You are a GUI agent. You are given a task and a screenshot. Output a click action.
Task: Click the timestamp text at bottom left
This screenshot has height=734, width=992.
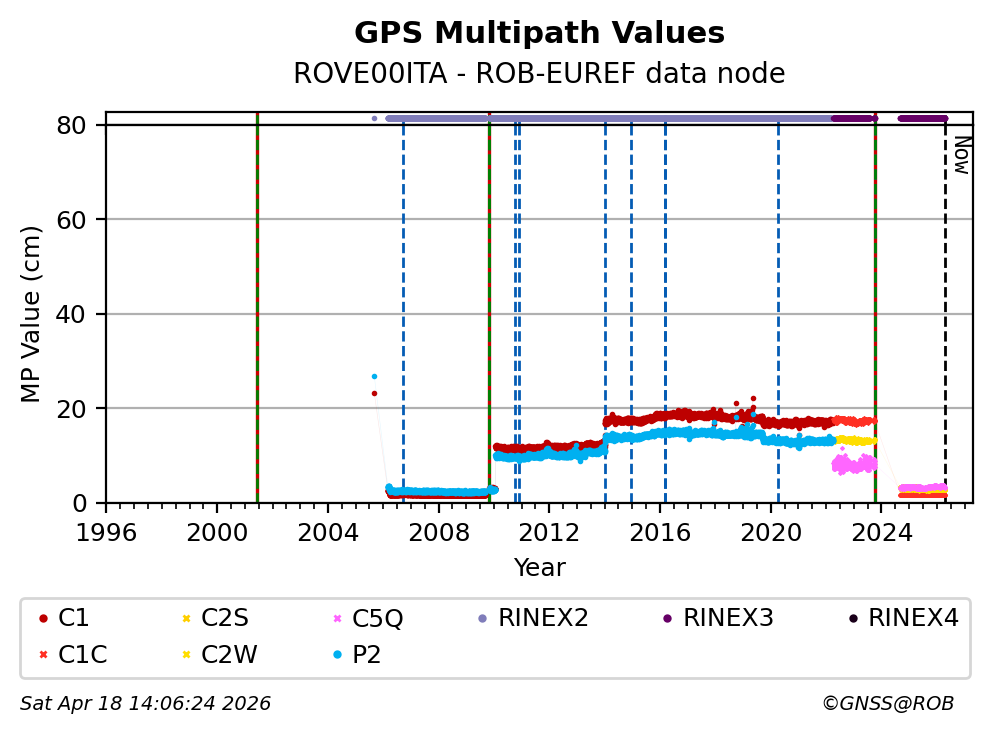pyautogui.click(x=145, y=704)
